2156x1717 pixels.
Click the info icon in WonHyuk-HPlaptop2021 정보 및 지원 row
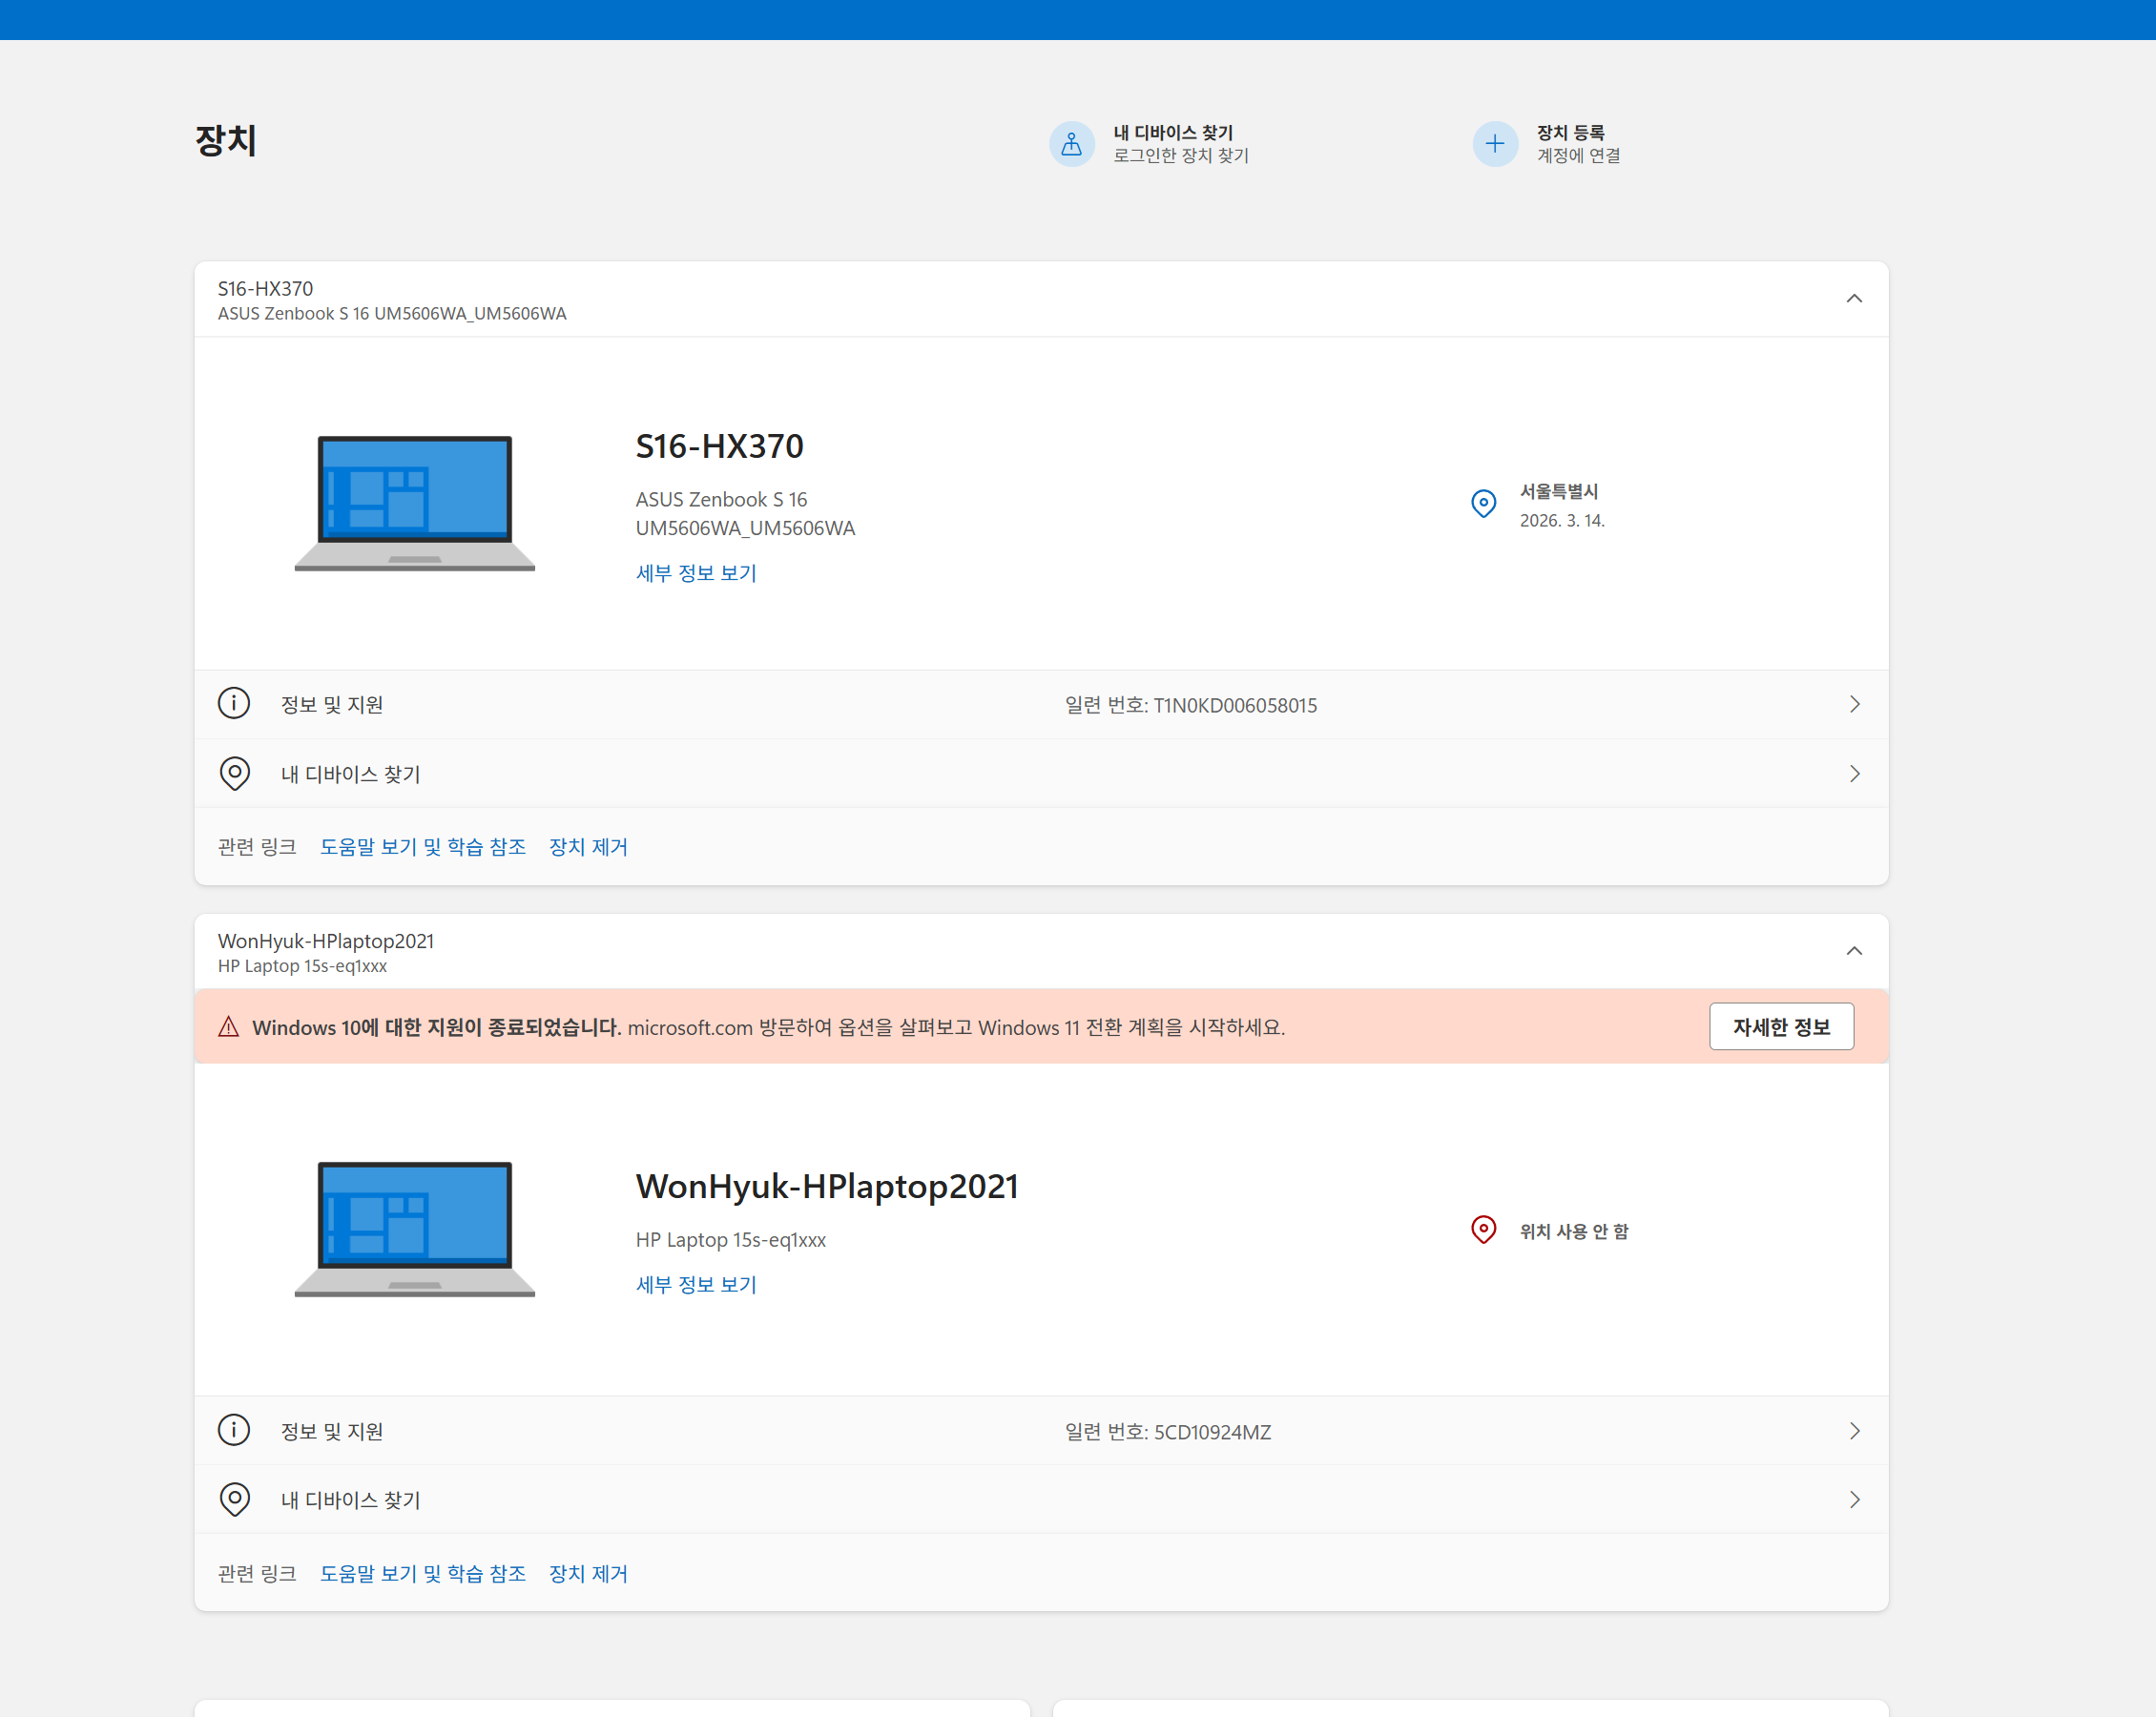click(234, 1430)
